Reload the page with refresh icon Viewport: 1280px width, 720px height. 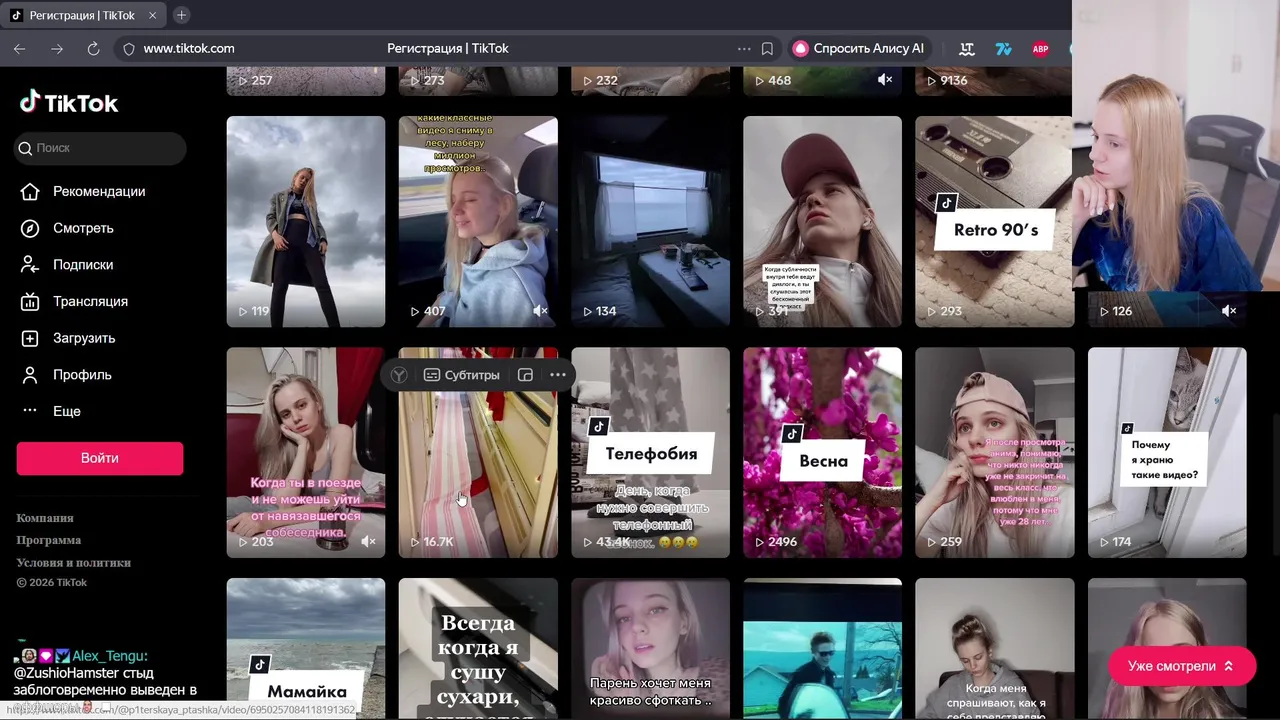point(93,48)
